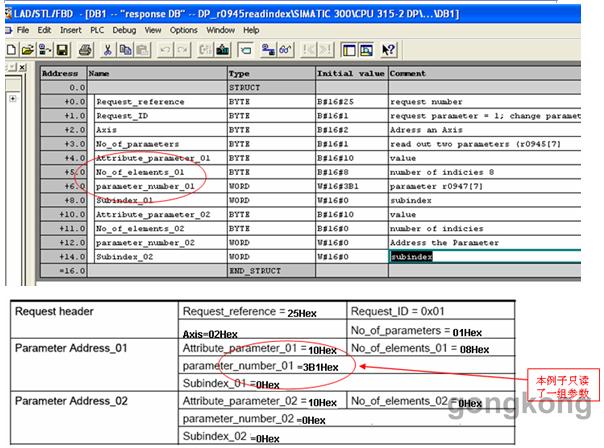Screen dimensions: 604x448
Task: Print the block using the printer icon
Action: [x=85, y=50]
